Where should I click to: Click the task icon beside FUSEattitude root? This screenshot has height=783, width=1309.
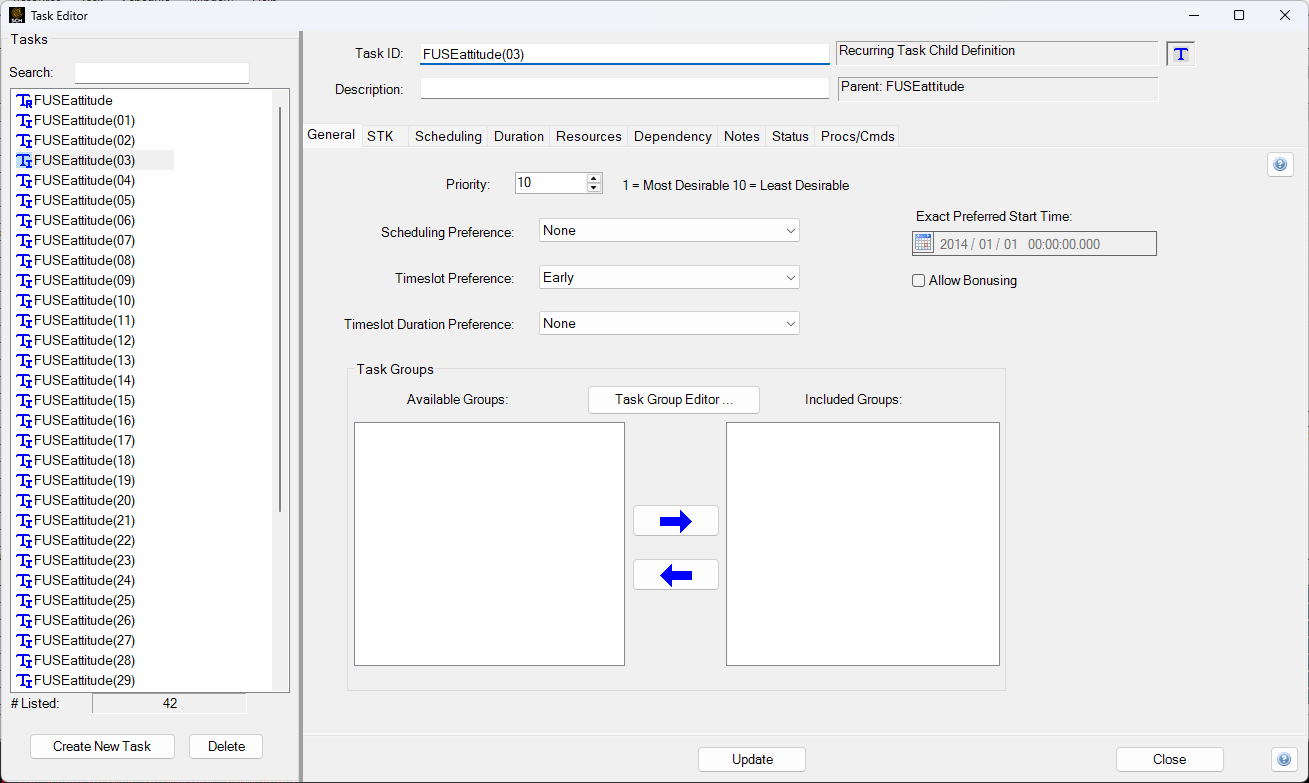(25, 100)
